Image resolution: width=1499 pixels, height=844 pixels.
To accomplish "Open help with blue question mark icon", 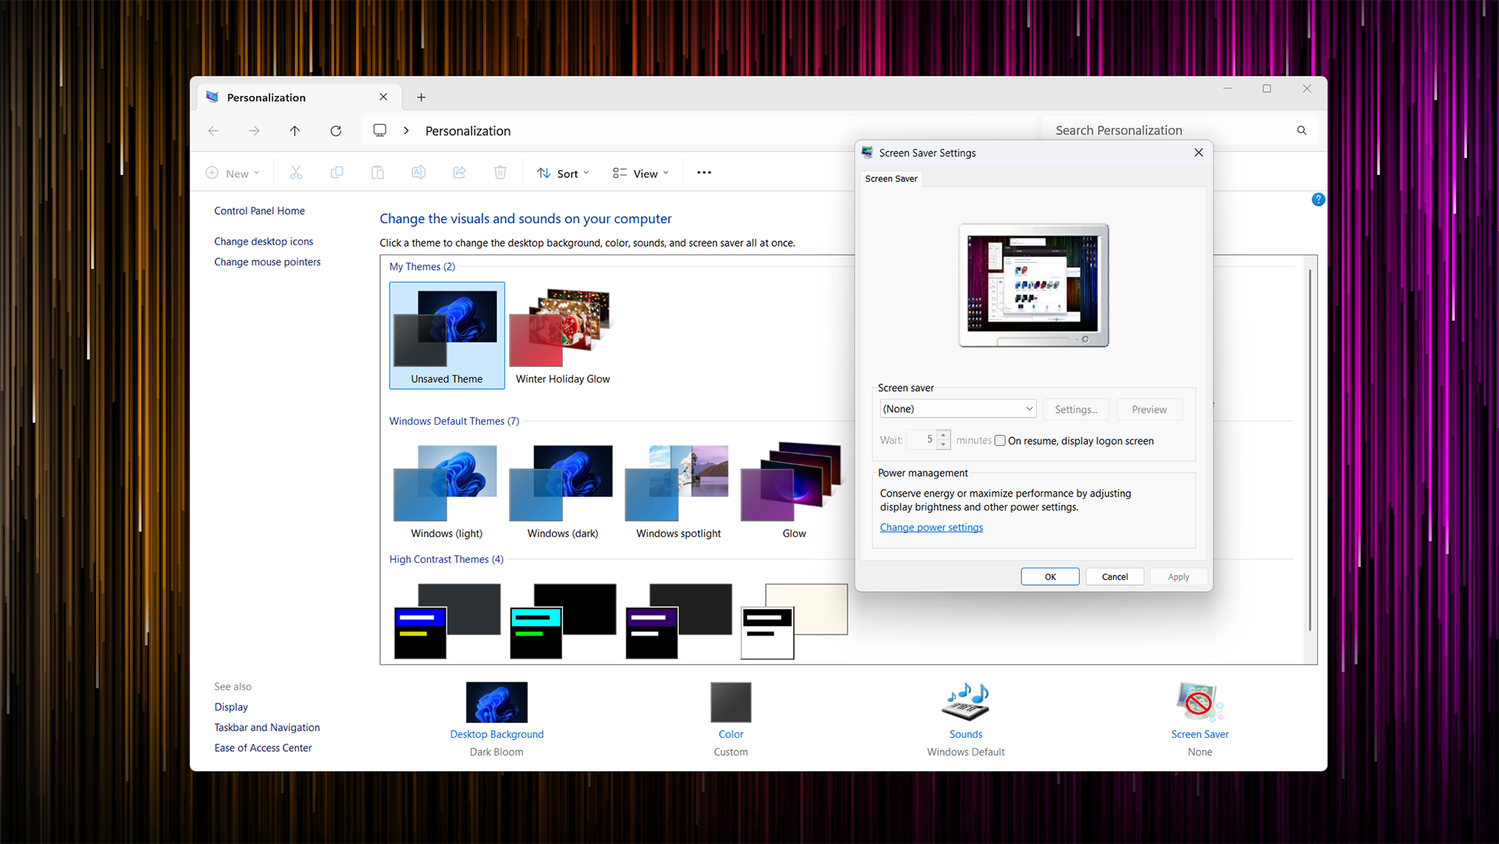I will (1318, 199).
